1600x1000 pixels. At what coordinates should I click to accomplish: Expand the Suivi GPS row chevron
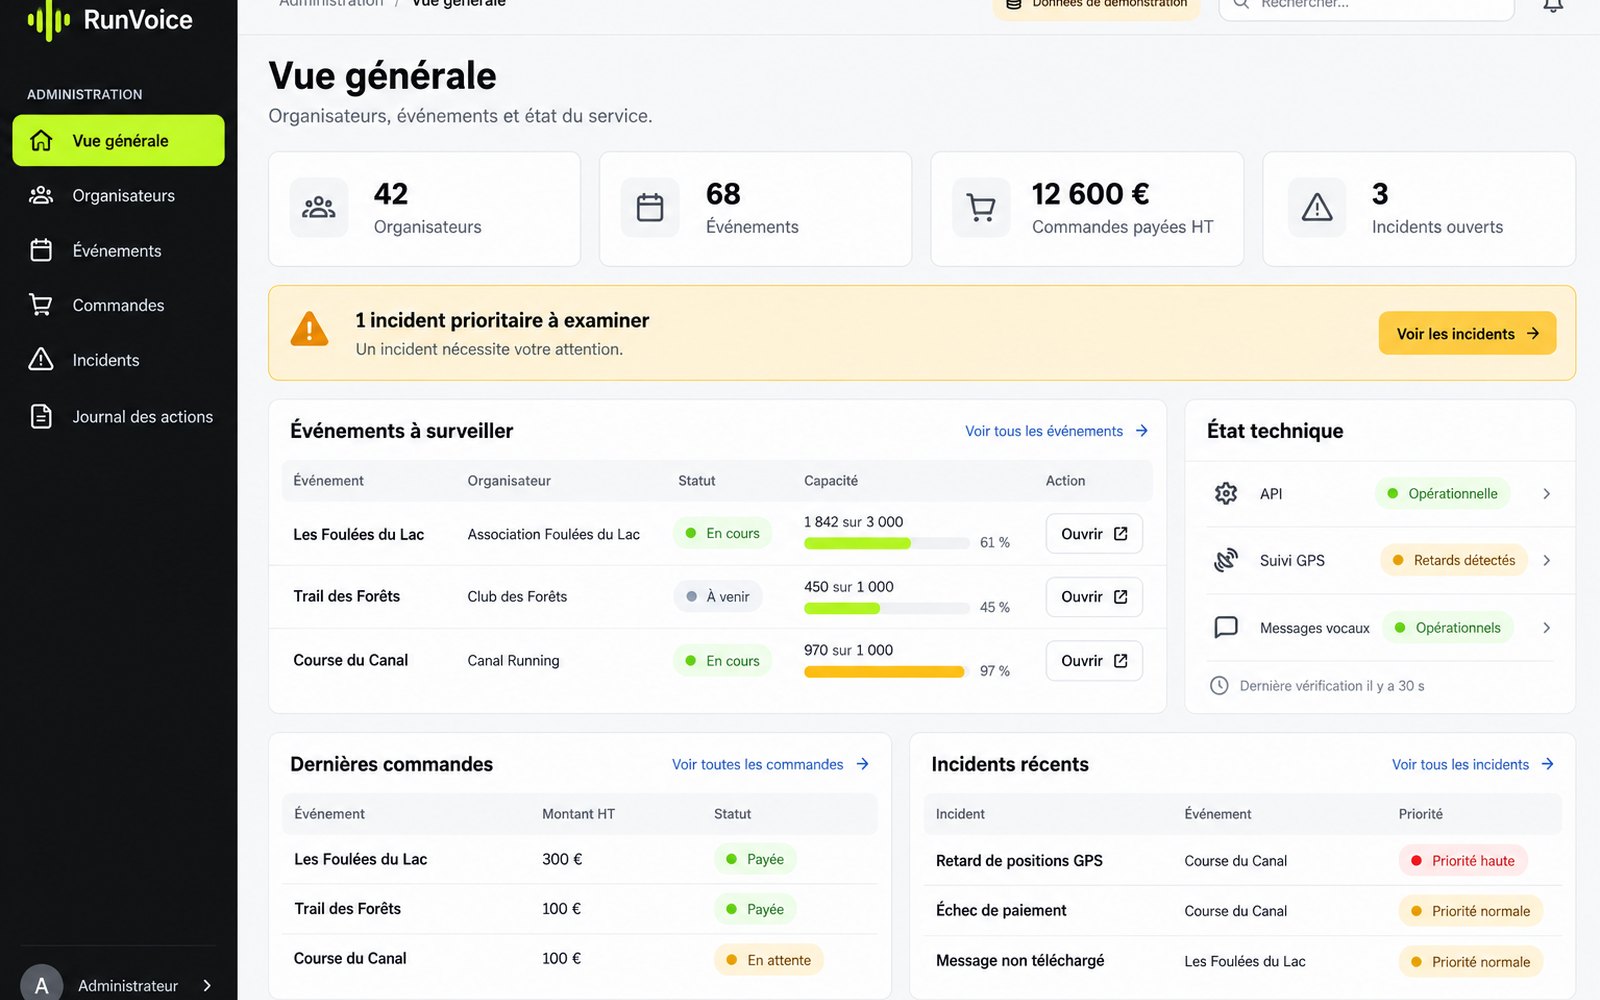click(x=1547, y=561)
